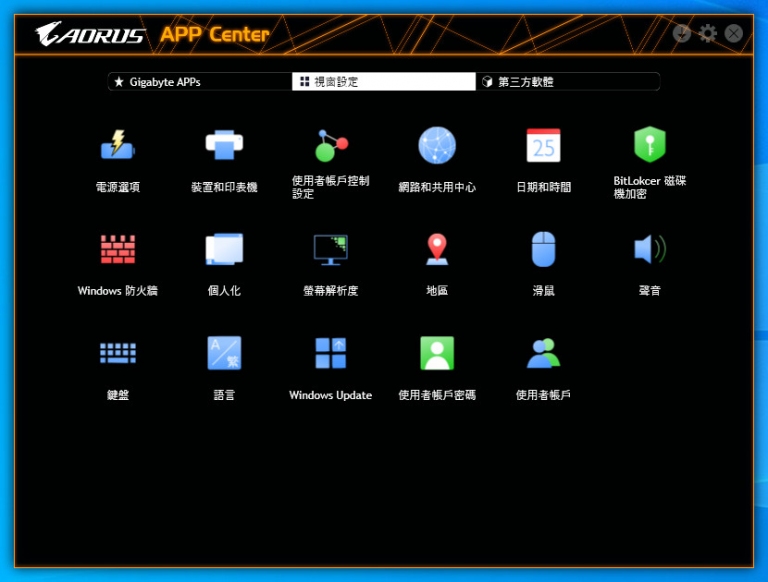This screenshot has width=768, height=582.
Task: Open the 滑鼠 mouse icon
Action: click(543, 249)
